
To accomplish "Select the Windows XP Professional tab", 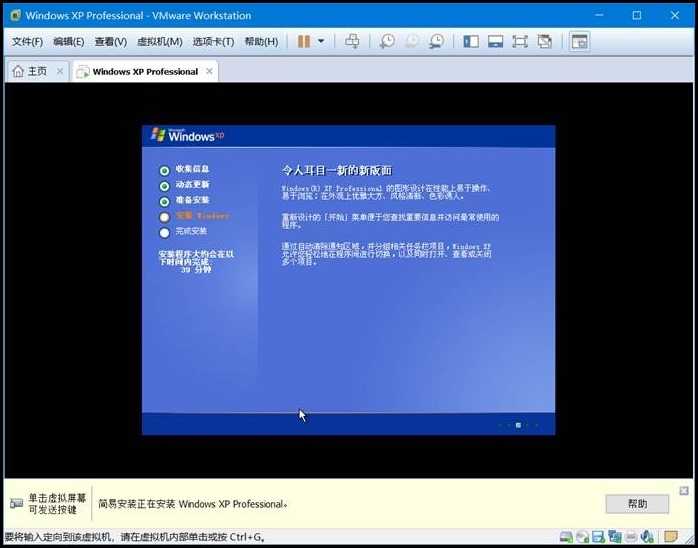I will coord(146,72).
